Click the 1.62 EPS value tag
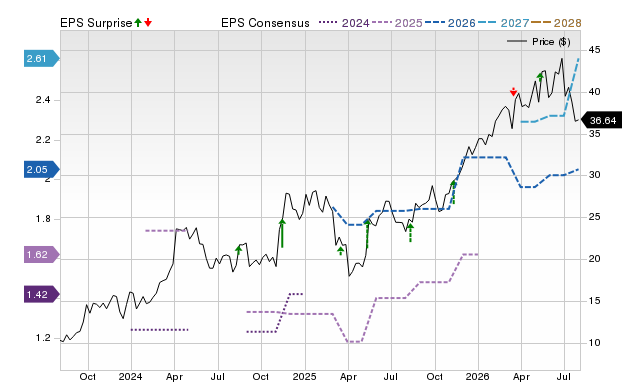This screenshot has width=640, height=382. [x=42, y=255]
